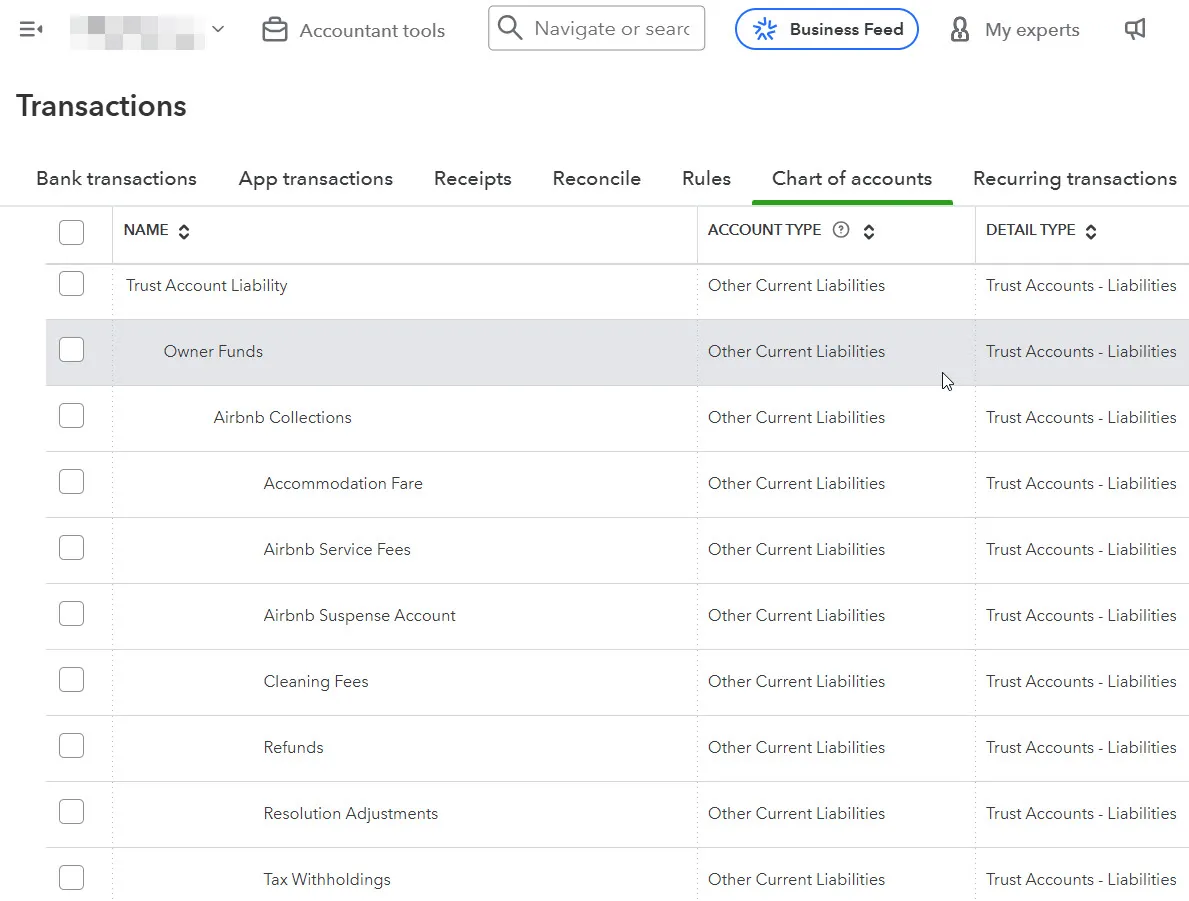Sort by Name column arrows

click(184, 232)
